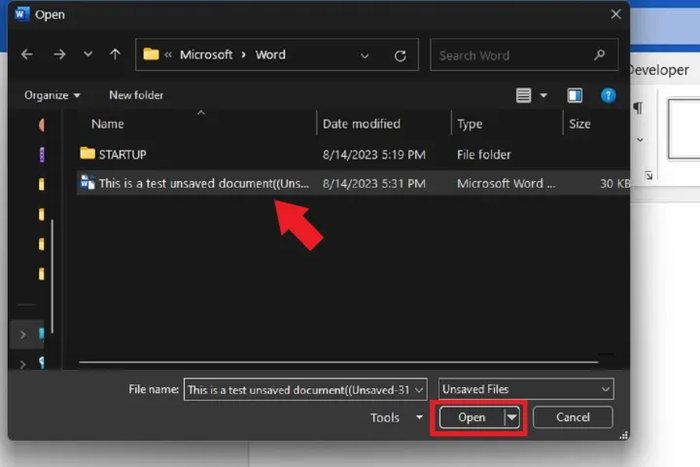The height and width of the screenshot is (467, 700).
Task: Click the Back navigation arrow
Action: pyautogui.click(x=27, y=55)
